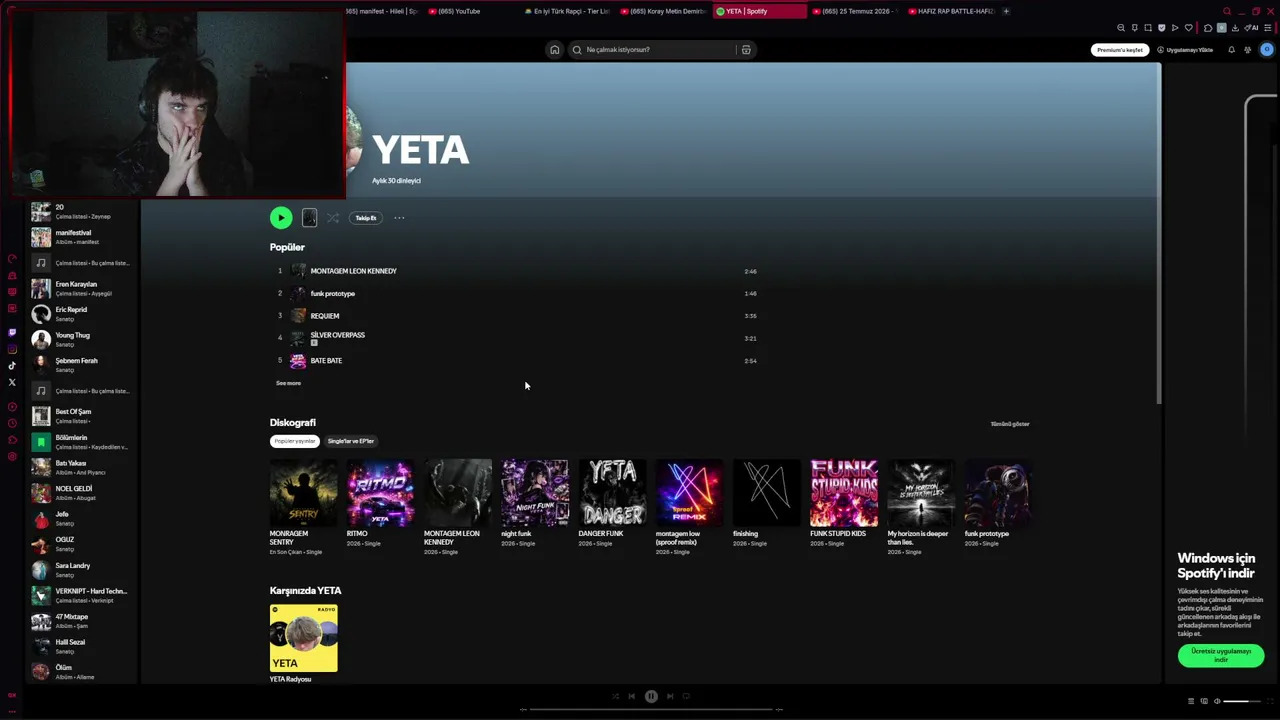This screenshot has height=720, width=1280.
Task: Click the Tümünü göster link in Diskografi
Action: [x=1010, y=424]
